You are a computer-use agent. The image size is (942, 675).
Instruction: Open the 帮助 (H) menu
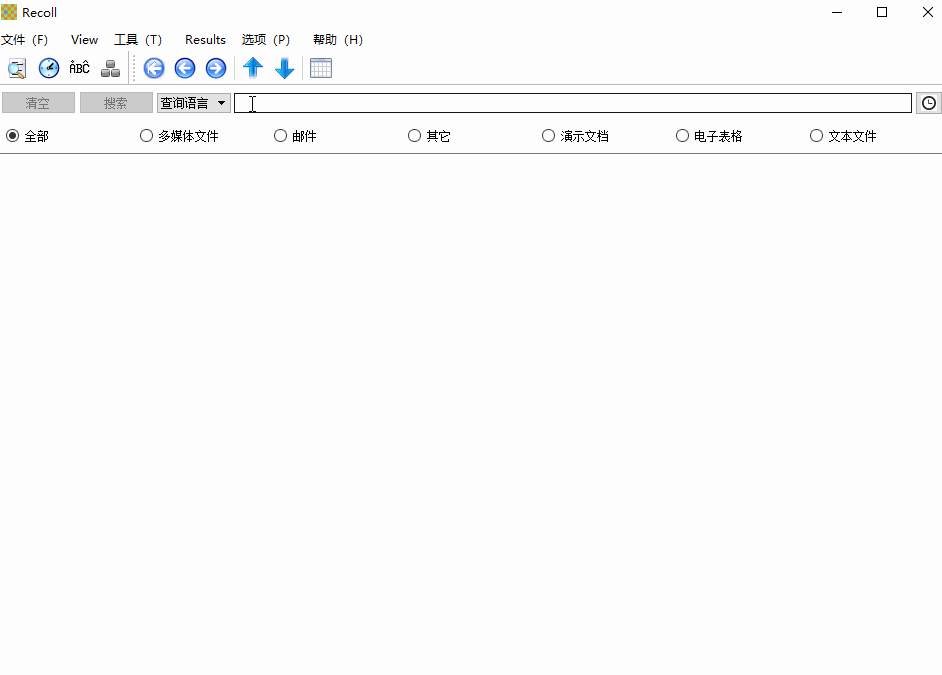(338, 40)
